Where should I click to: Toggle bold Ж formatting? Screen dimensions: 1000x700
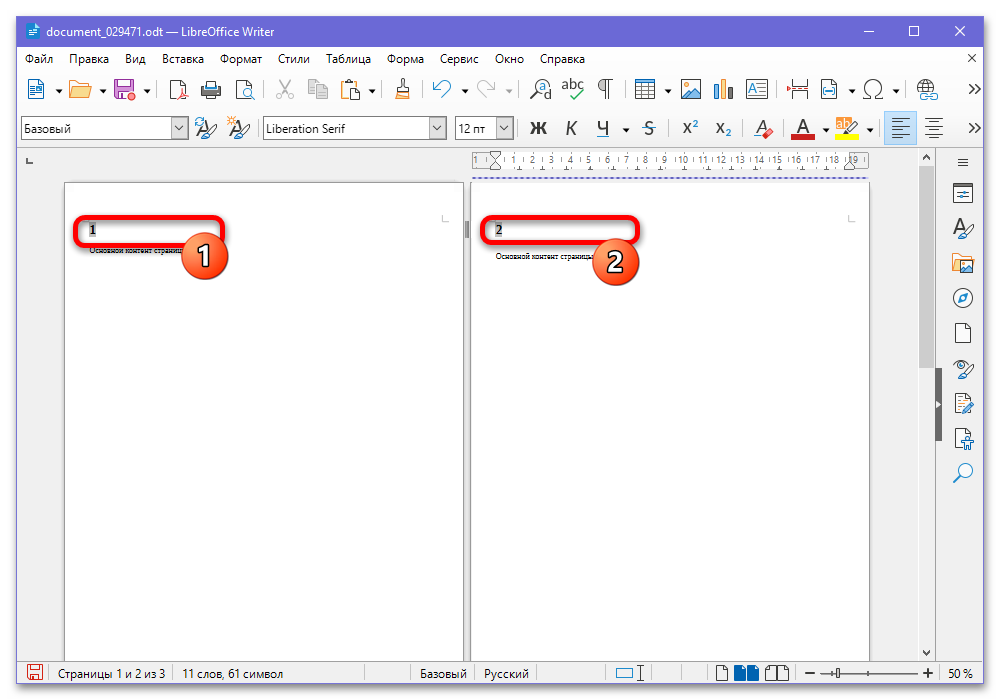coord(538,129)
